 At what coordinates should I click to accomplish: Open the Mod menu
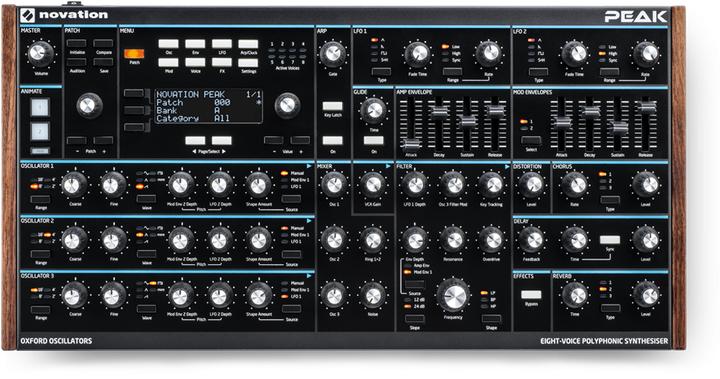click(169, 62)
